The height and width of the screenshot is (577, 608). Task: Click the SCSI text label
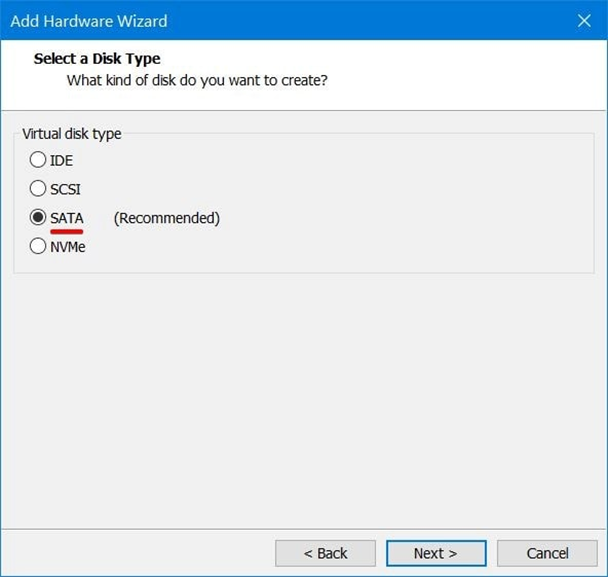[65, 189]
